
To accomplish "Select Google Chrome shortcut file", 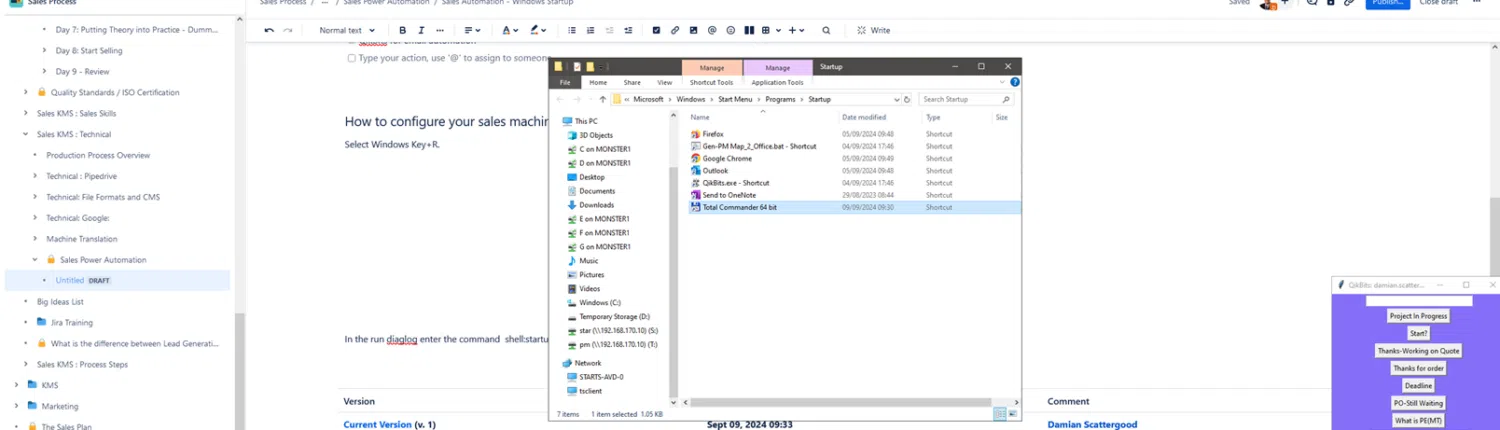I will (727, 158).
